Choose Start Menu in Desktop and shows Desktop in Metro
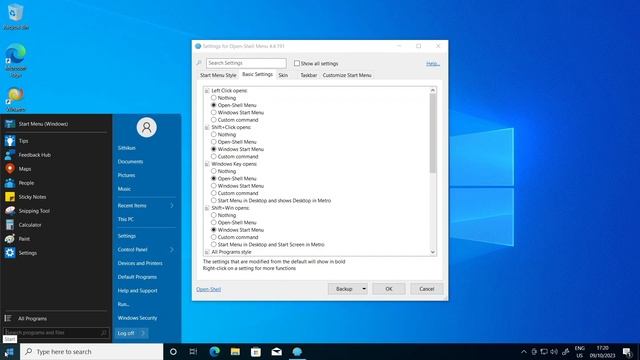Image resolution: width=640 pixels, height=360 pixels. click(x=213, y=200)
